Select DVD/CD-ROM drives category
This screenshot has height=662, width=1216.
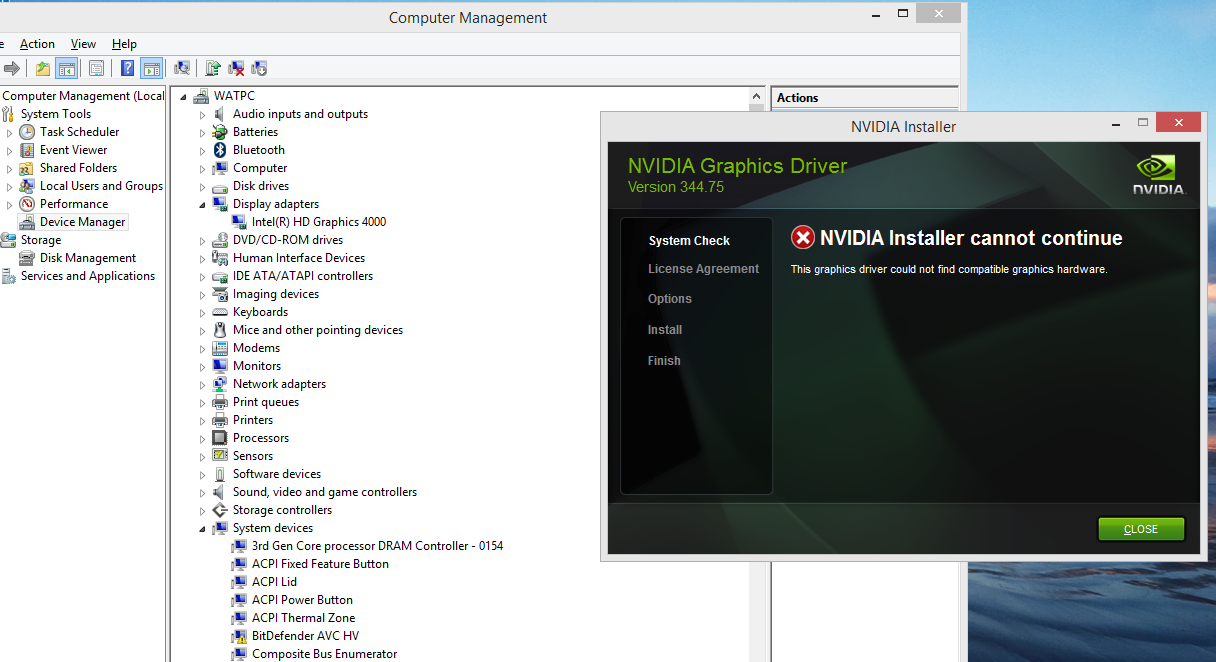(288, 240)
